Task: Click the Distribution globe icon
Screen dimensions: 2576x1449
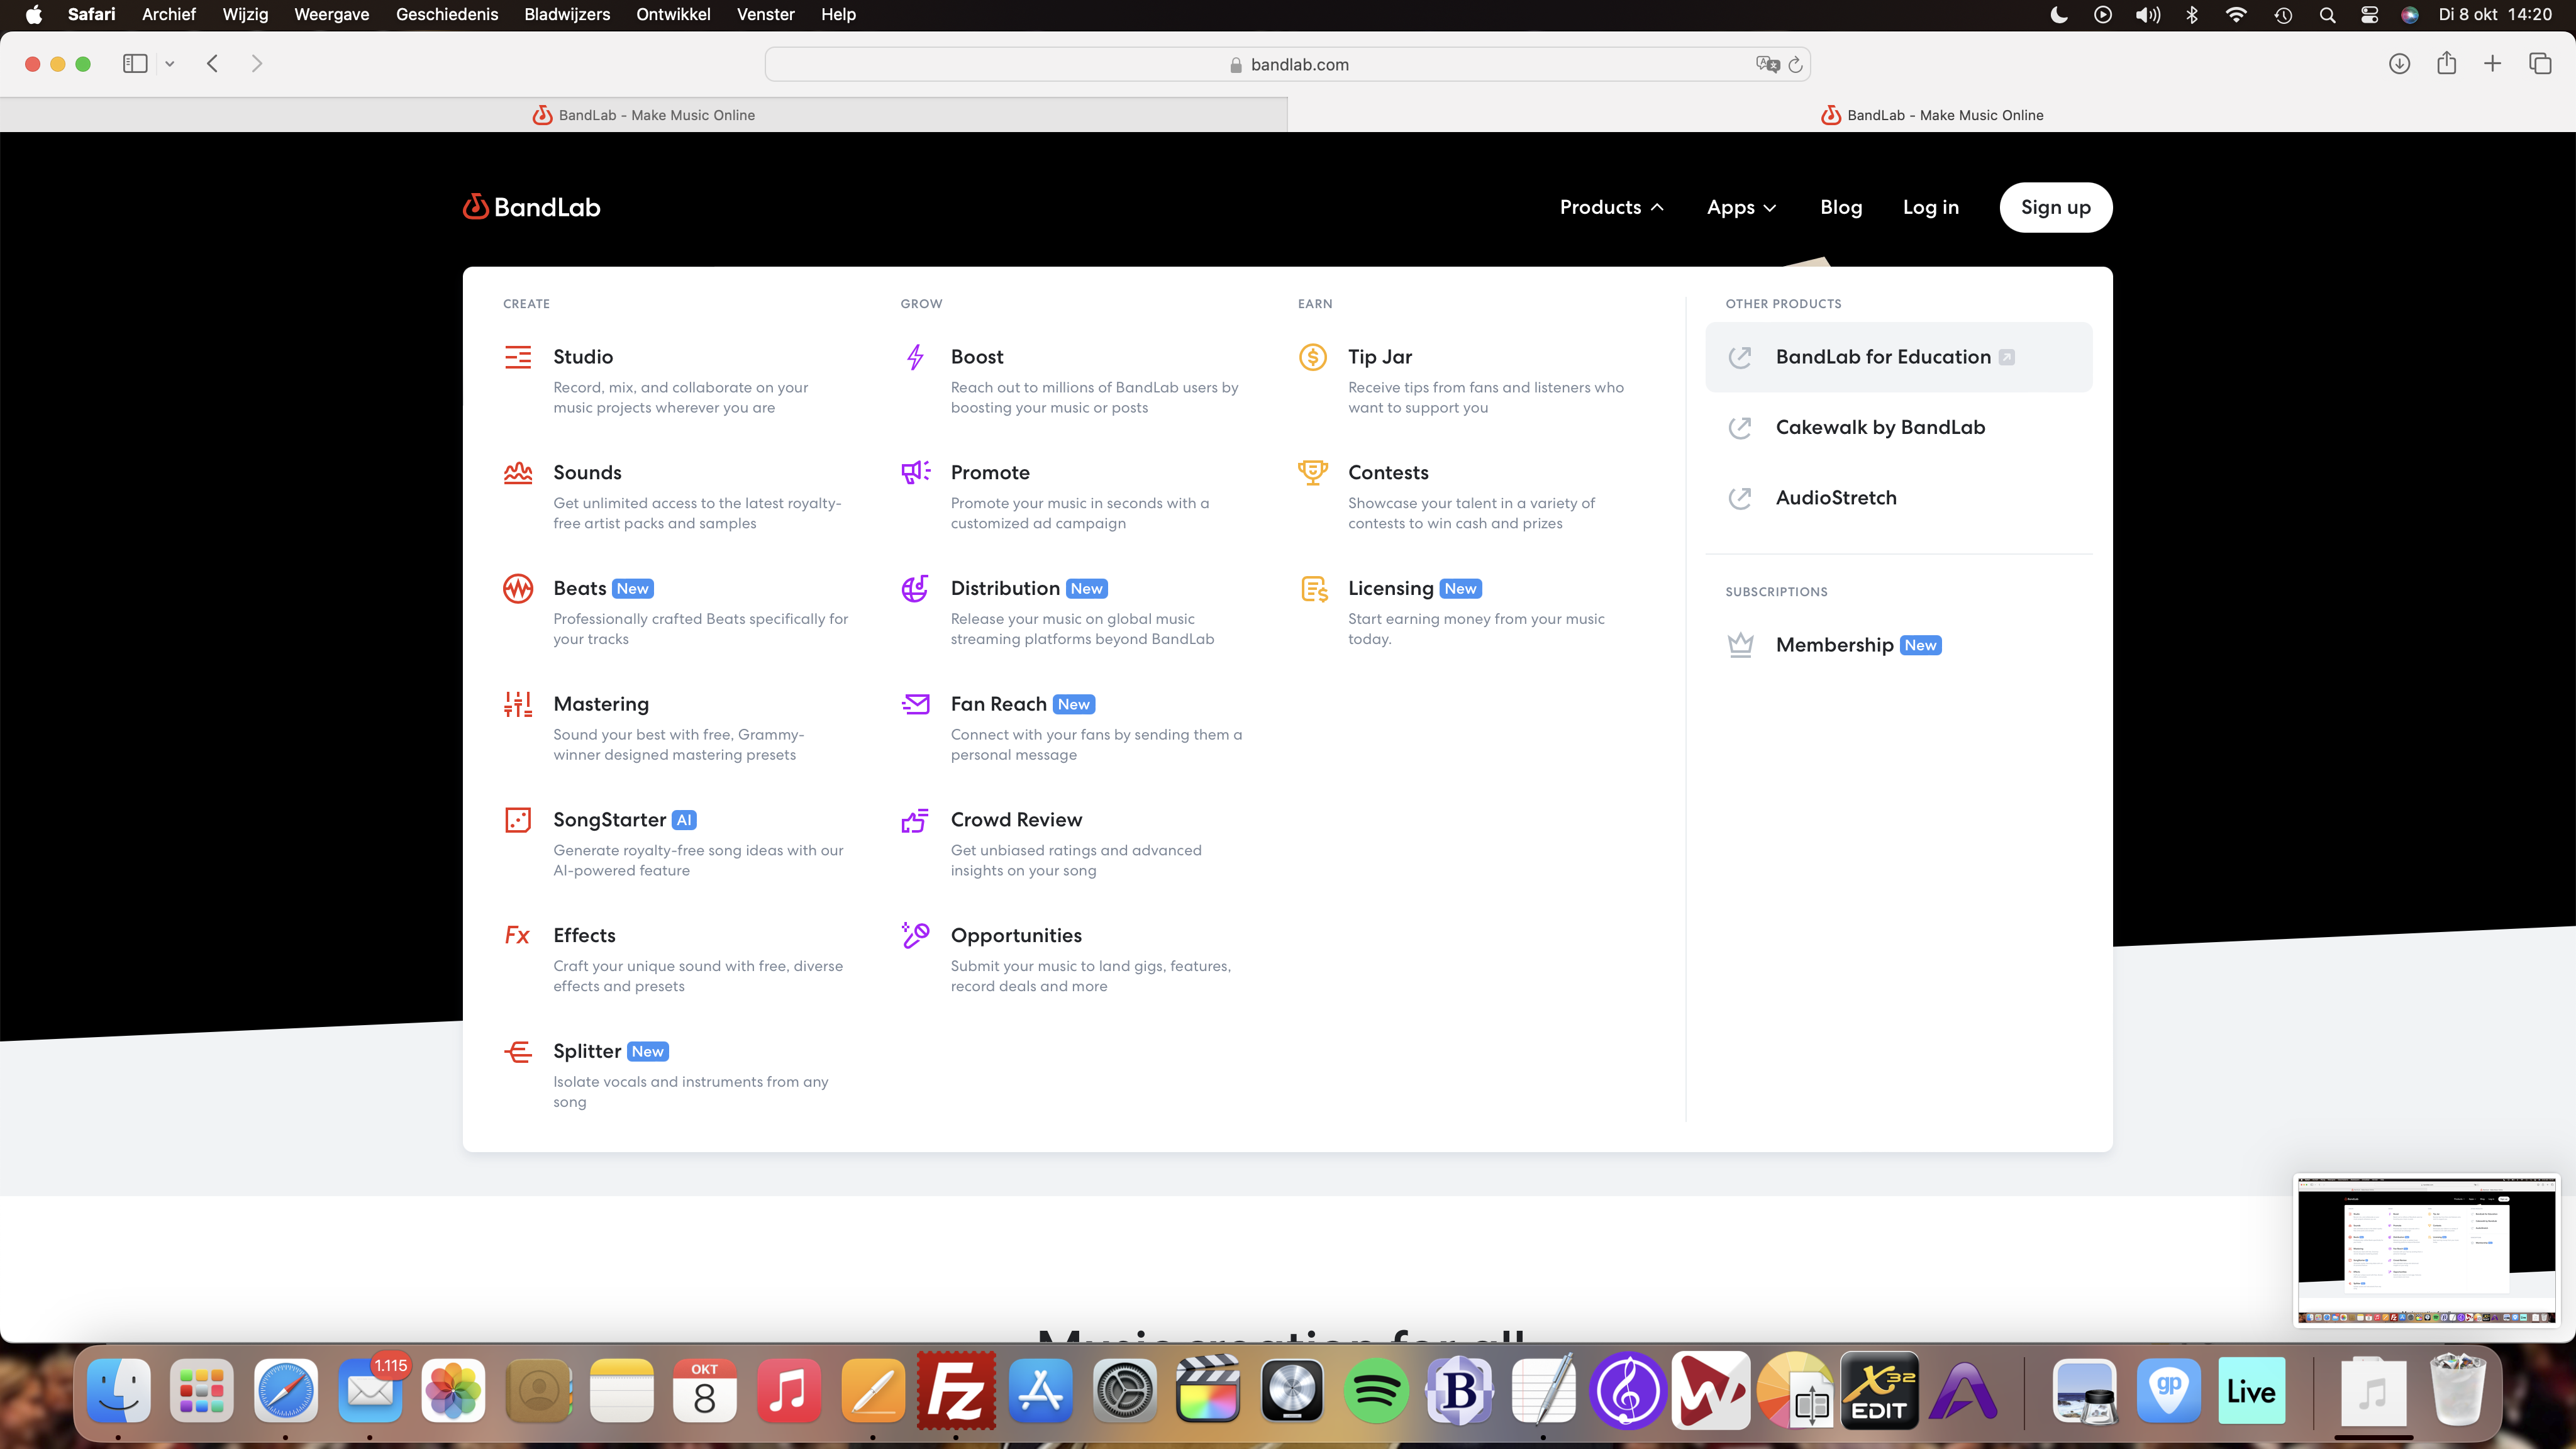Action: [x=915, y=588]
